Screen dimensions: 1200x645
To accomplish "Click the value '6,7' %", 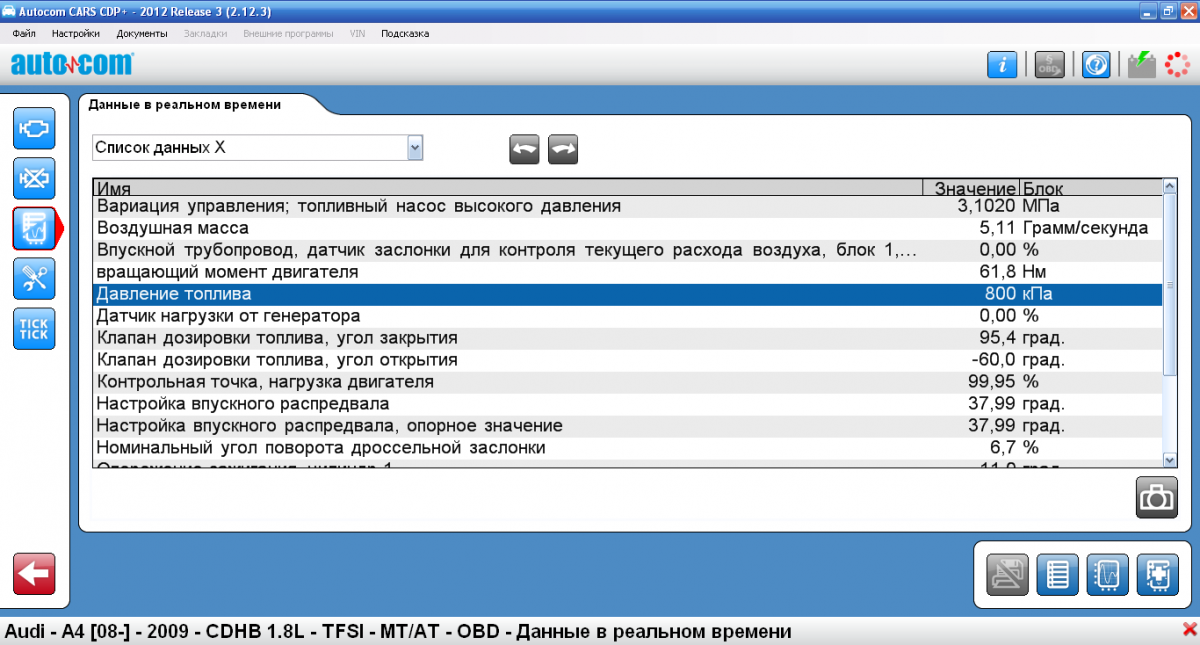I will 1003,448.
